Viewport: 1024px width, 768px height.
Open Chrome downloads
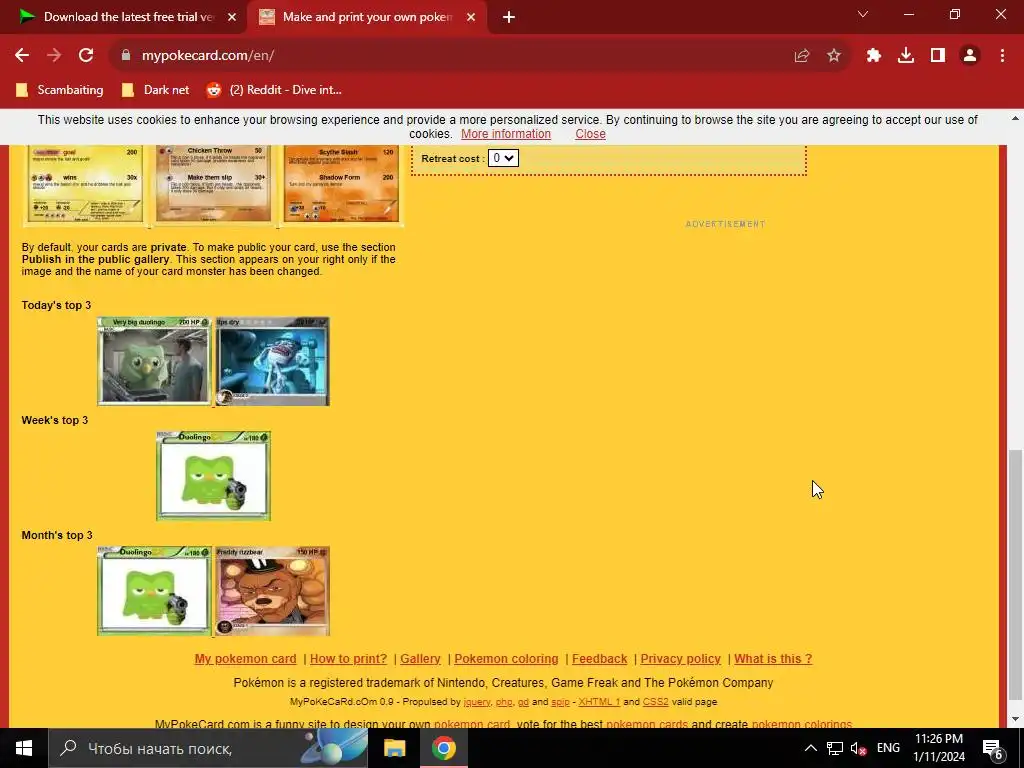(x=906, y=56)
